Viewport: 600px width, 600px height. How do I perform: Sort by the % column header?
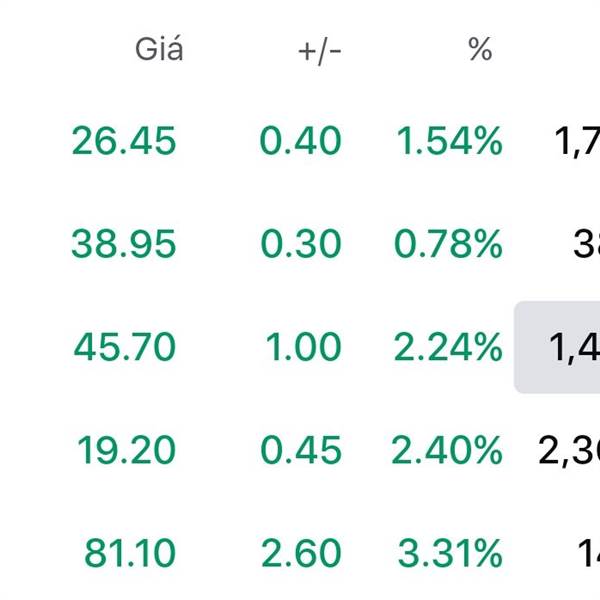[480, 50]
